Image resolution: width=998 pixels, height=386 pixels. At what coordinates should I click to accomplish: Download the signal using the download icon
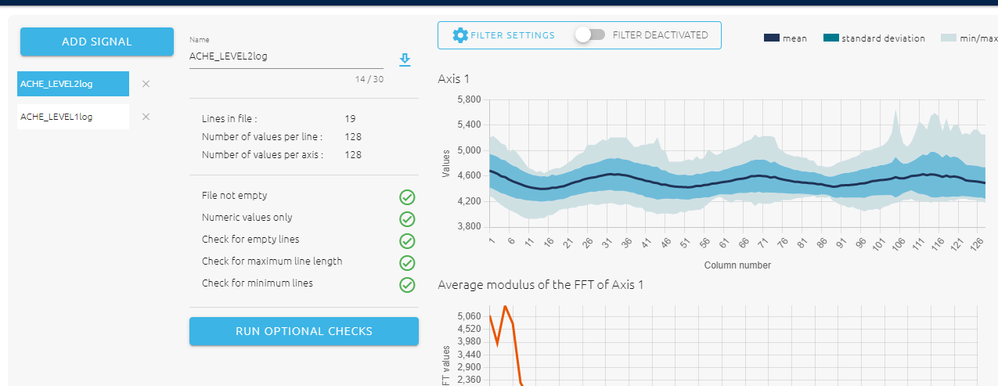(x=405, y=60)
